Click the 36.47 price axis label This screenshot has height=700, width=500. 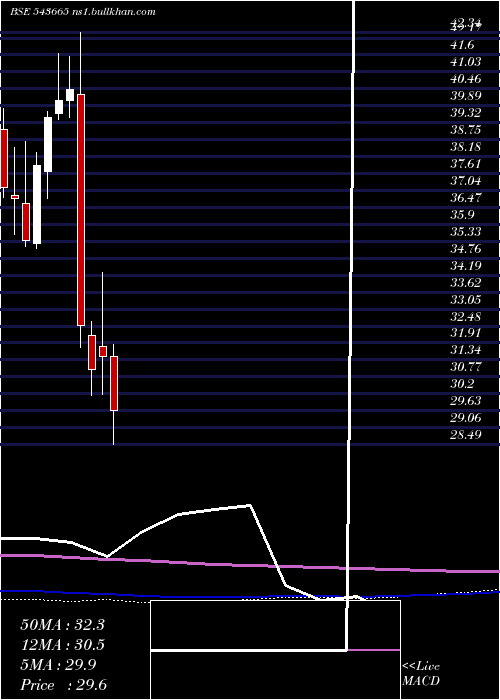(x=465, y=198)
